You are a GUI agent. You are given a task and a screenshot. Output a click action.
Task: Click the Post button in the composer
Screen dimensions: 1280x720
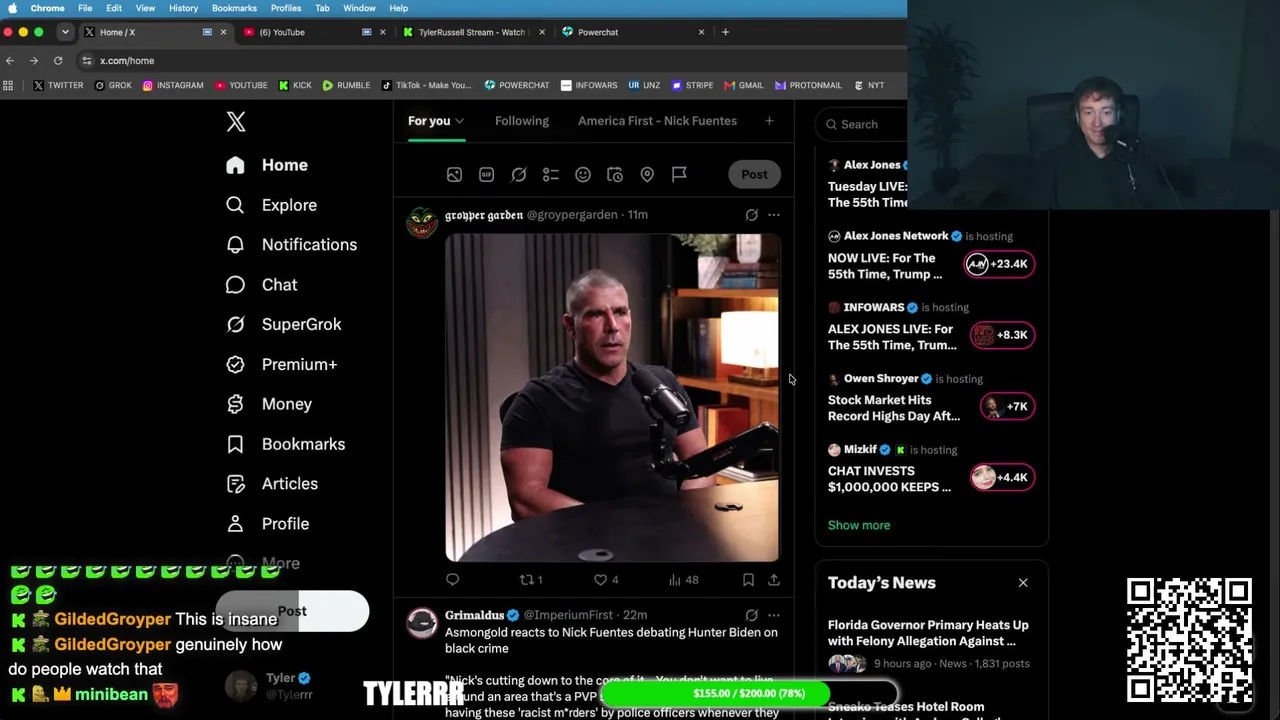click(x=755, y=175)
